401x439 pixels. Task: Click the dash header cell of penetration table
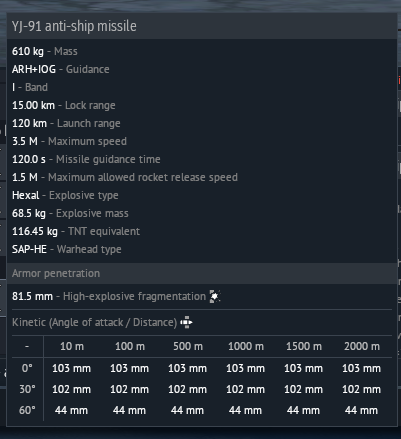(27, 346)
